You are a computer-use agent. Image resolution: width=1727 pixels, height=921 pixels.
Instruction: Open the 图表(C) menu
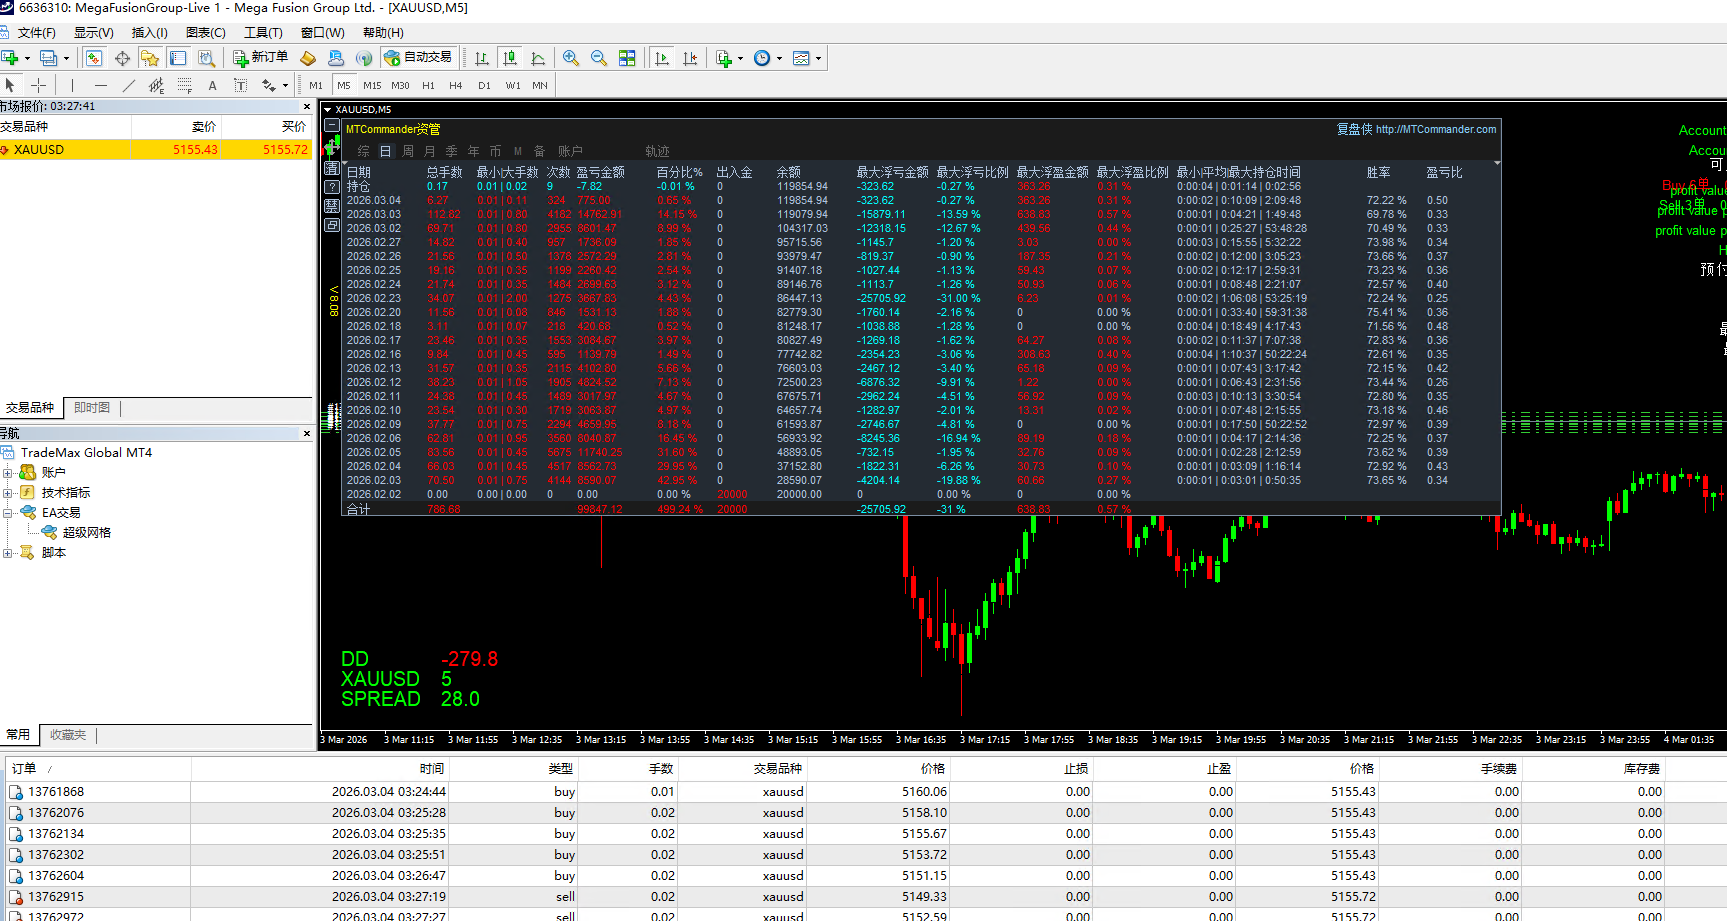pyautogui.click(x=205, y=33)
